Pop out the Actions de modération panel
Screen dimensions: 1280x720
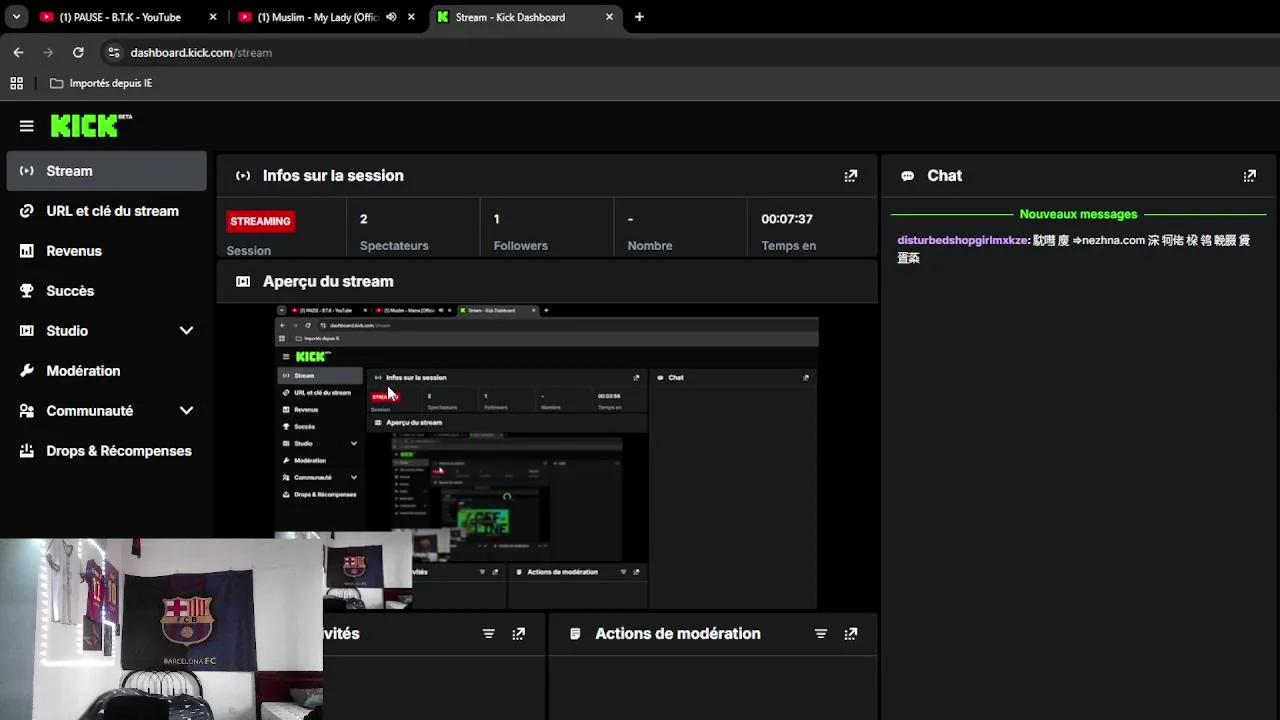pyautogui.click(x=851, y=634)
